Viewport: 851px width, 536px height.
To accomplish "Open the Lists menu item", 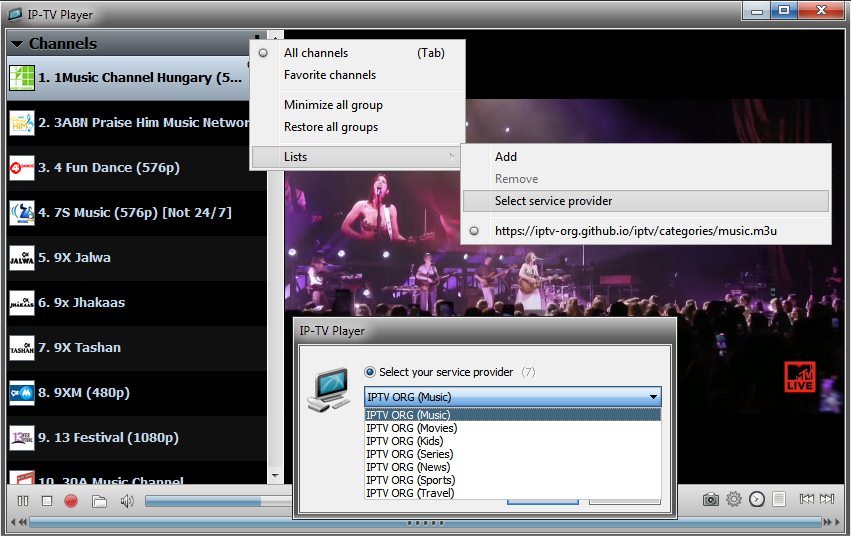I will coord(356,157).
